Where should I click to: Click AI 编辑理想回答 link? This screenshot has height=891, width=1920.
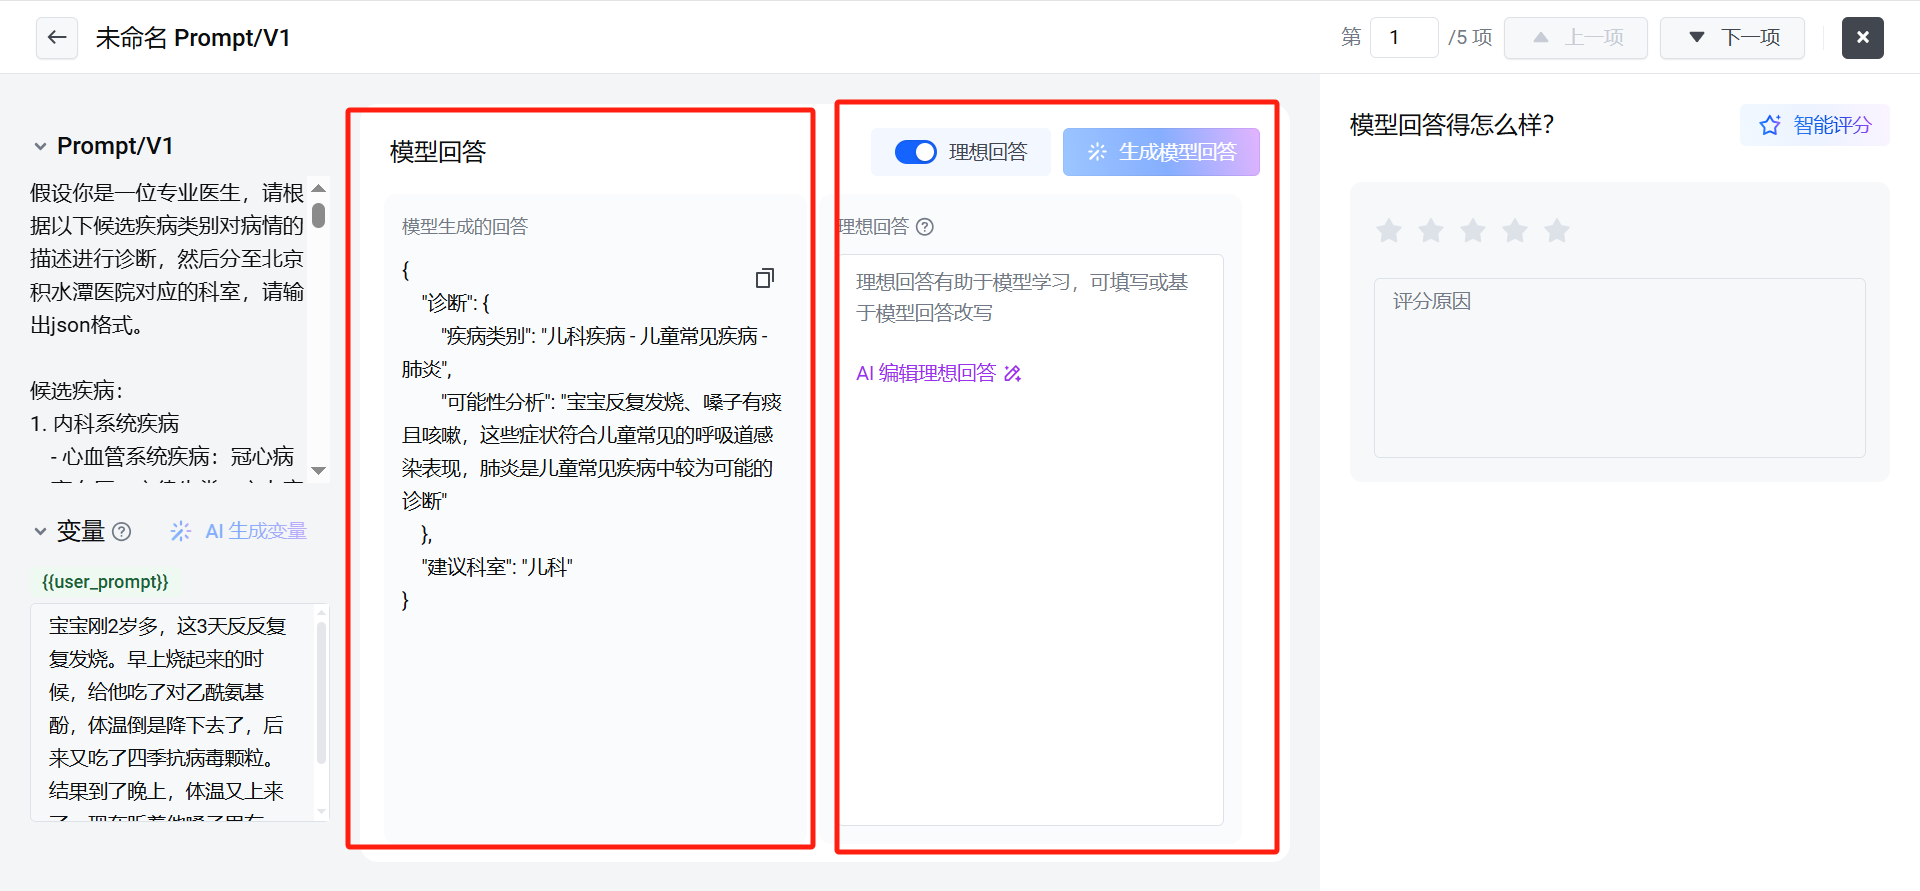pos(938,373)
